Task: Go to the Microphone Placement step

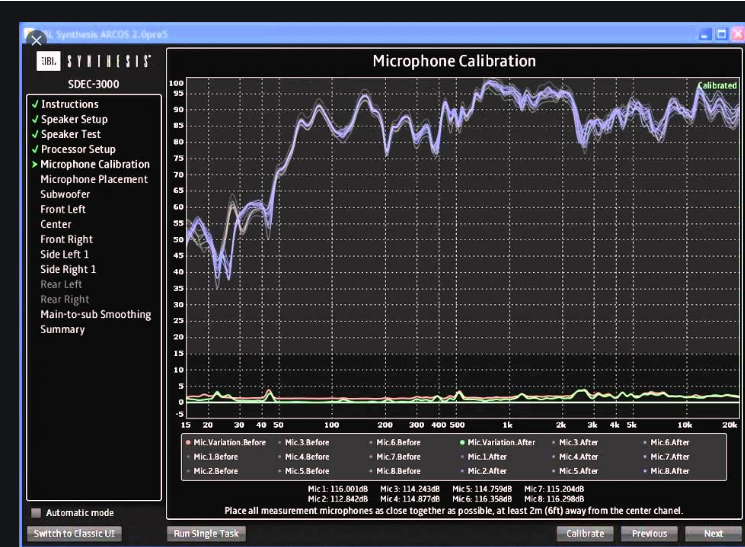Action: coord(93,179)
